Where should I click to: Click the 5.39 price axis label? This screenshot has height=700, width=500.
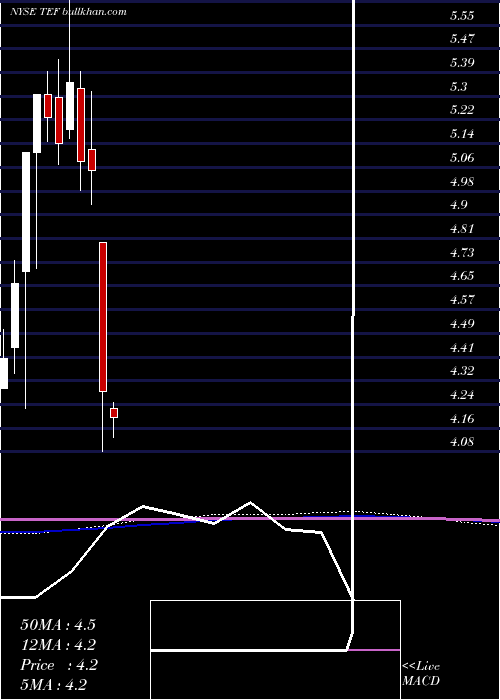pyautogui.click(x=462, y=62)
